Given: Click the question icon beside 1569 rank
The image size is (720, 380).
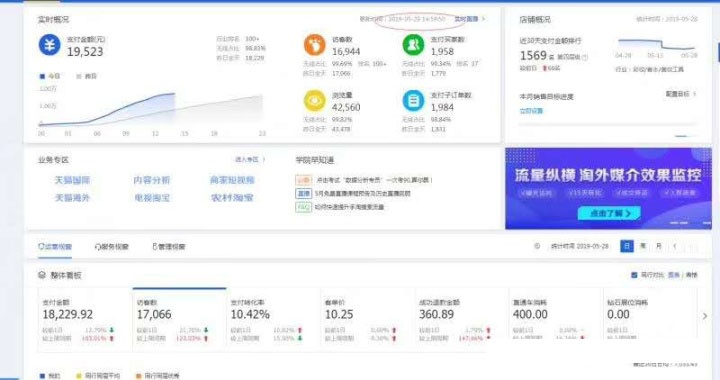Looking at the screenshot, I should tap(585, 57).
